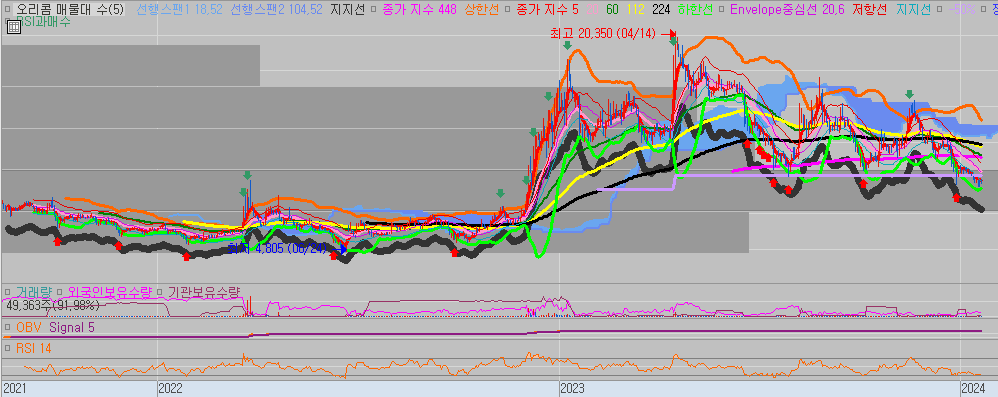Toggle checkbox before 종가 지수 448
Image resolution: width=998 pixels, height=397 pixels.
click(375, 10)
